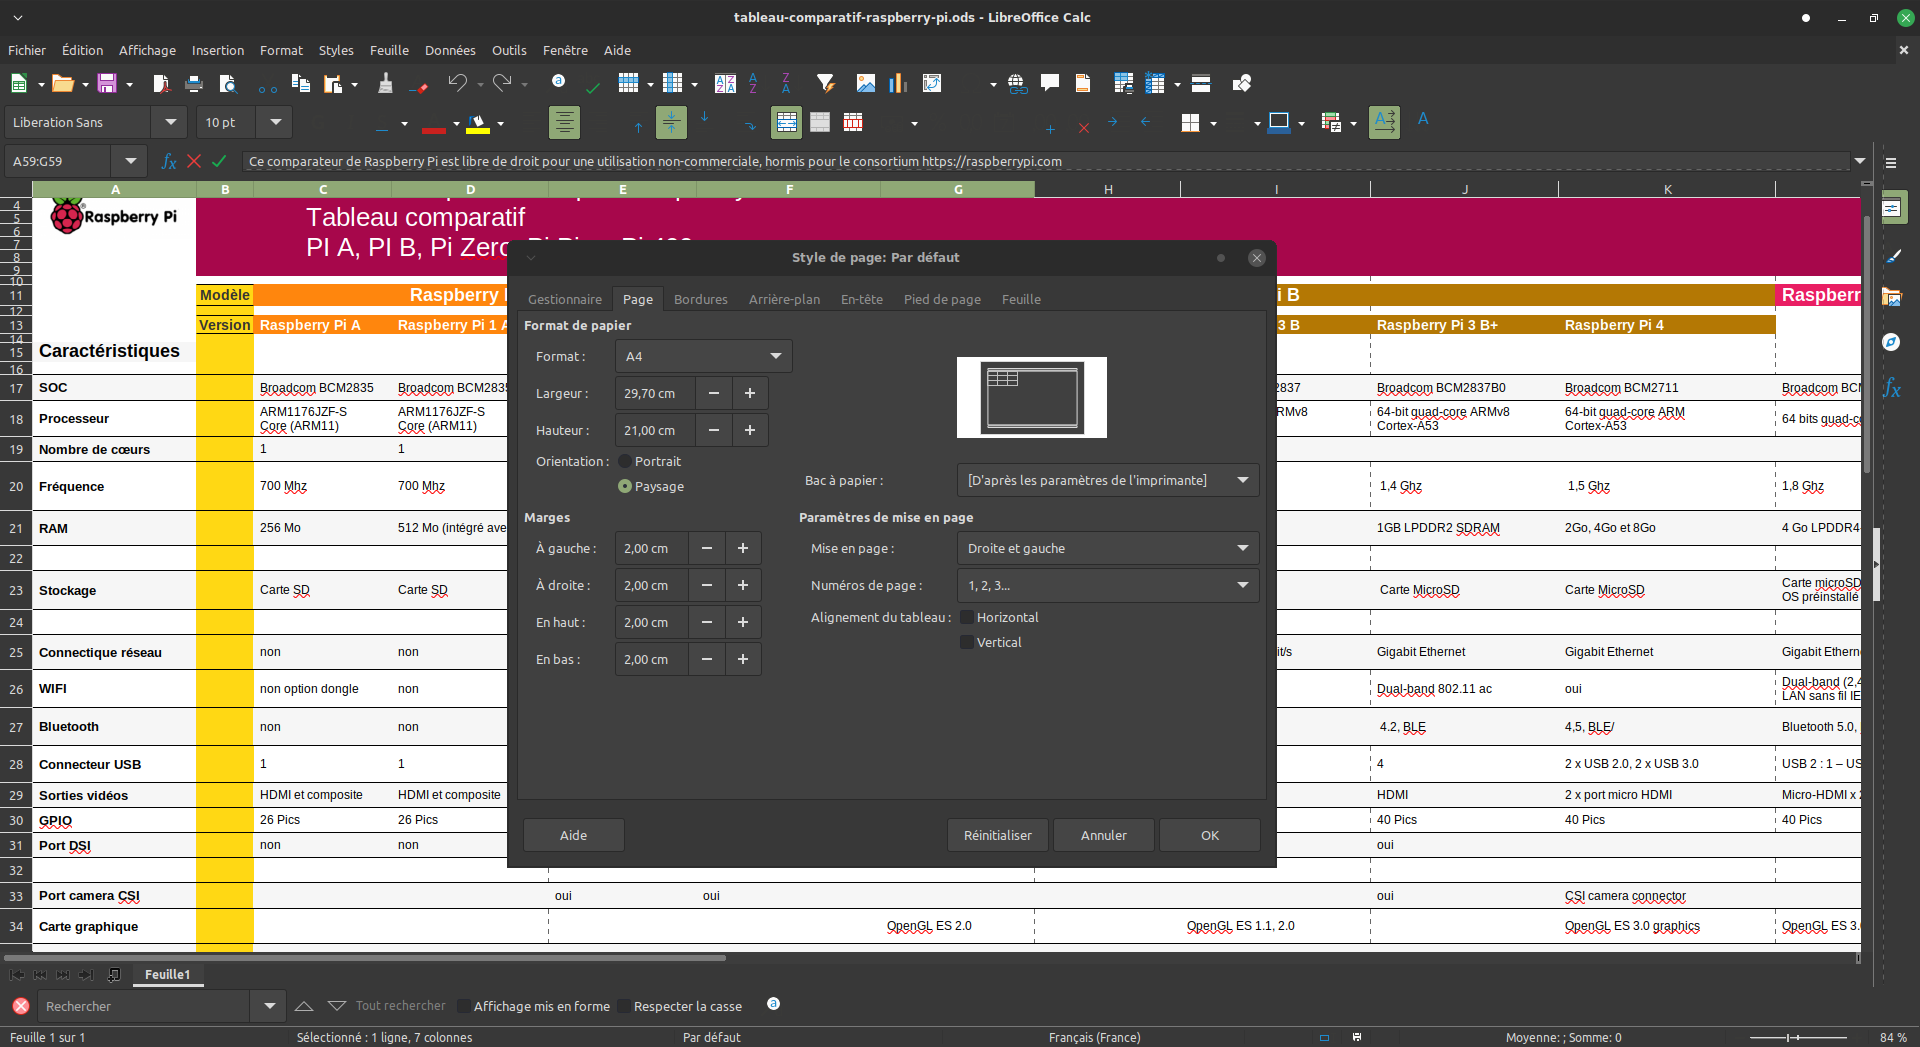Click the clone formatting paintbrush
The image size is (1920, 1047).
click(385, 84)
